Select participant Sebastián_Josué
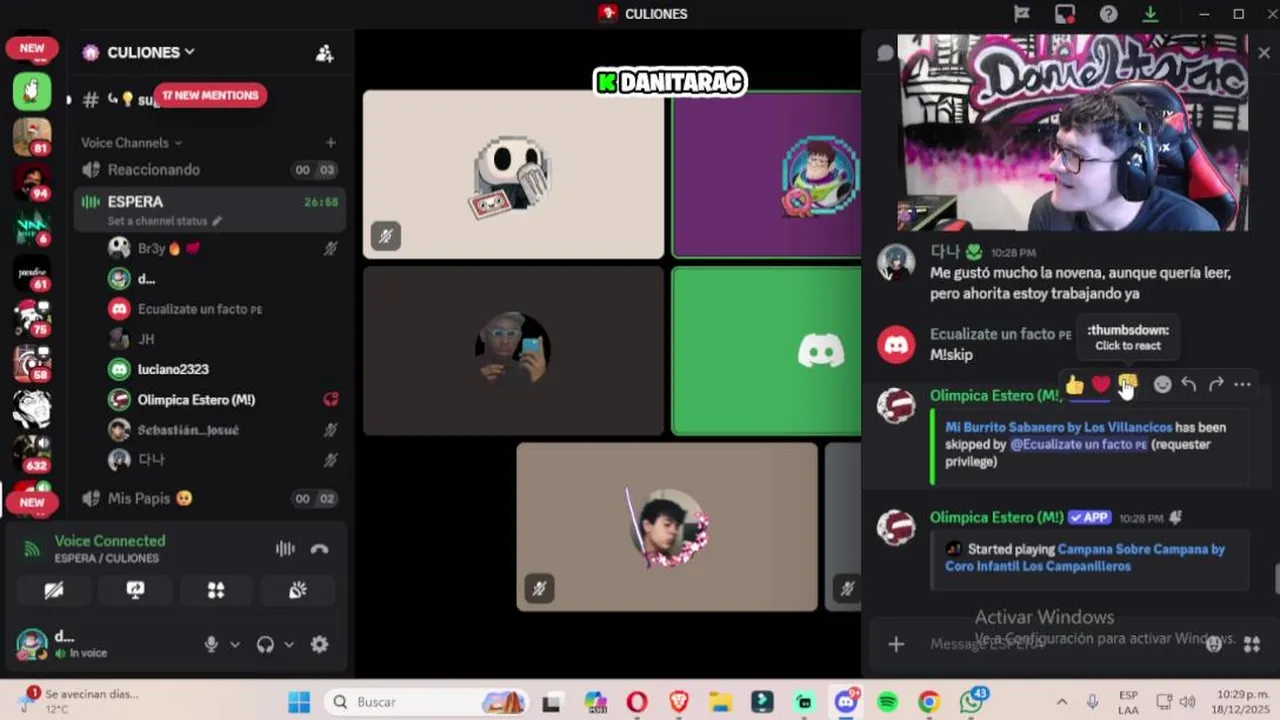Screen dimensions: 1280x720 point(225,429)
